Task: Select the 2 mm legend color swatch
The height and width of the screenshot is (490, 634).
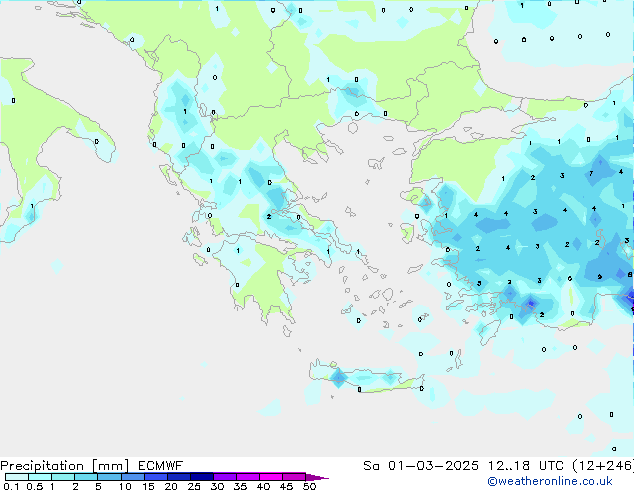Action: pyautogui.click(x=86, y=477)
